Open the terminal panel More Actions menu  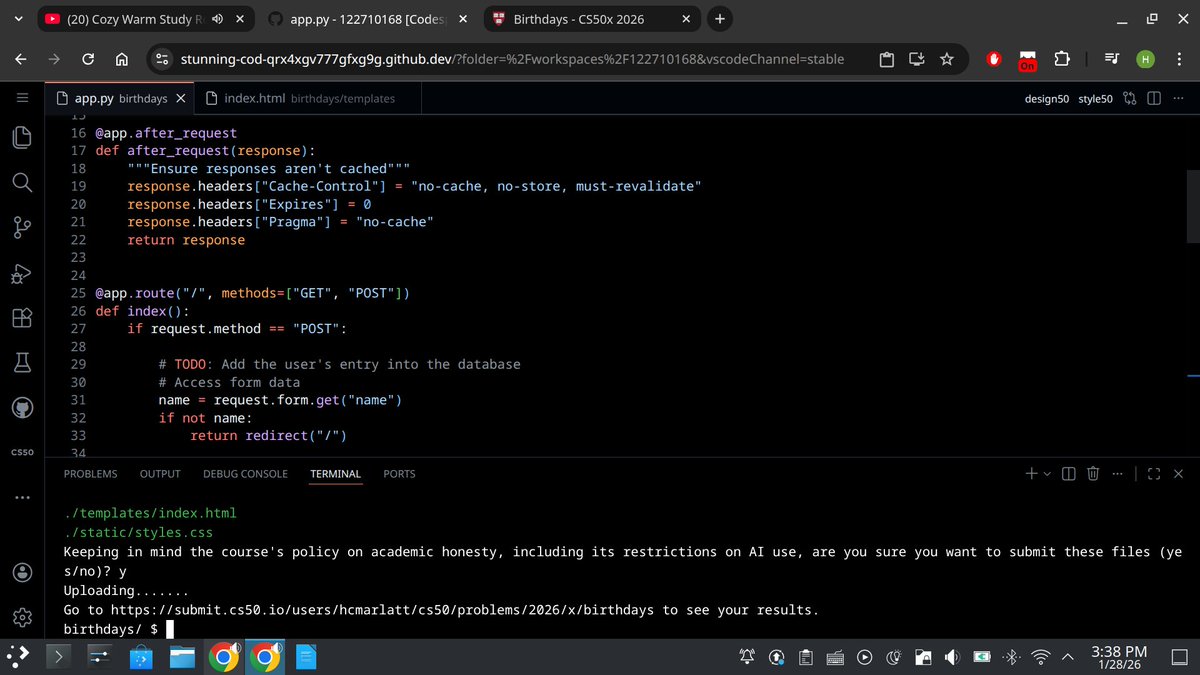coord(1117,473)
